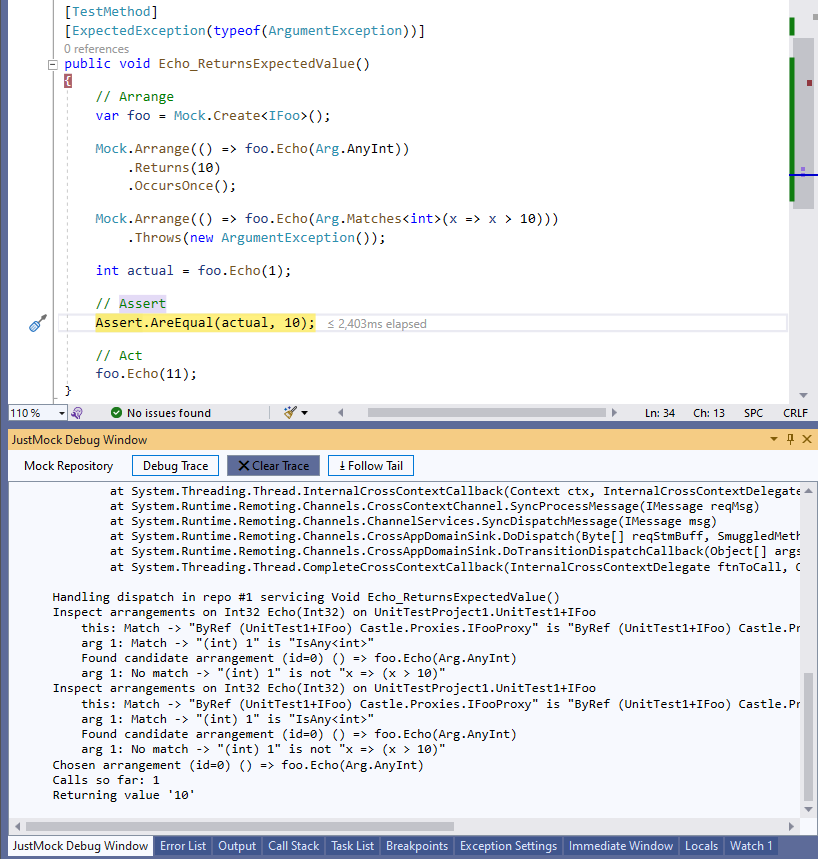This screenshot has width=818, height=859.
Task: Open the Breakpoints tab
Action: 416,845
